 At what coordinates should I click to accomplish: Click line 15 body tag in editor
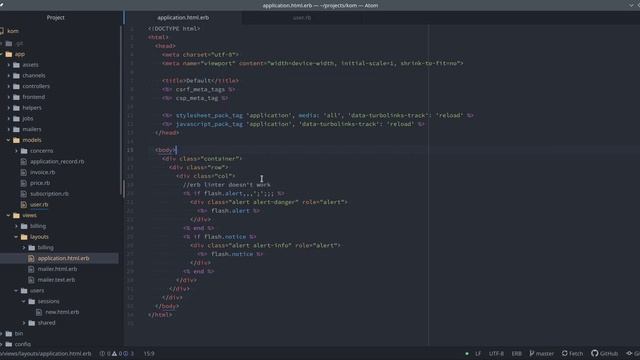[x=166, y=150]
